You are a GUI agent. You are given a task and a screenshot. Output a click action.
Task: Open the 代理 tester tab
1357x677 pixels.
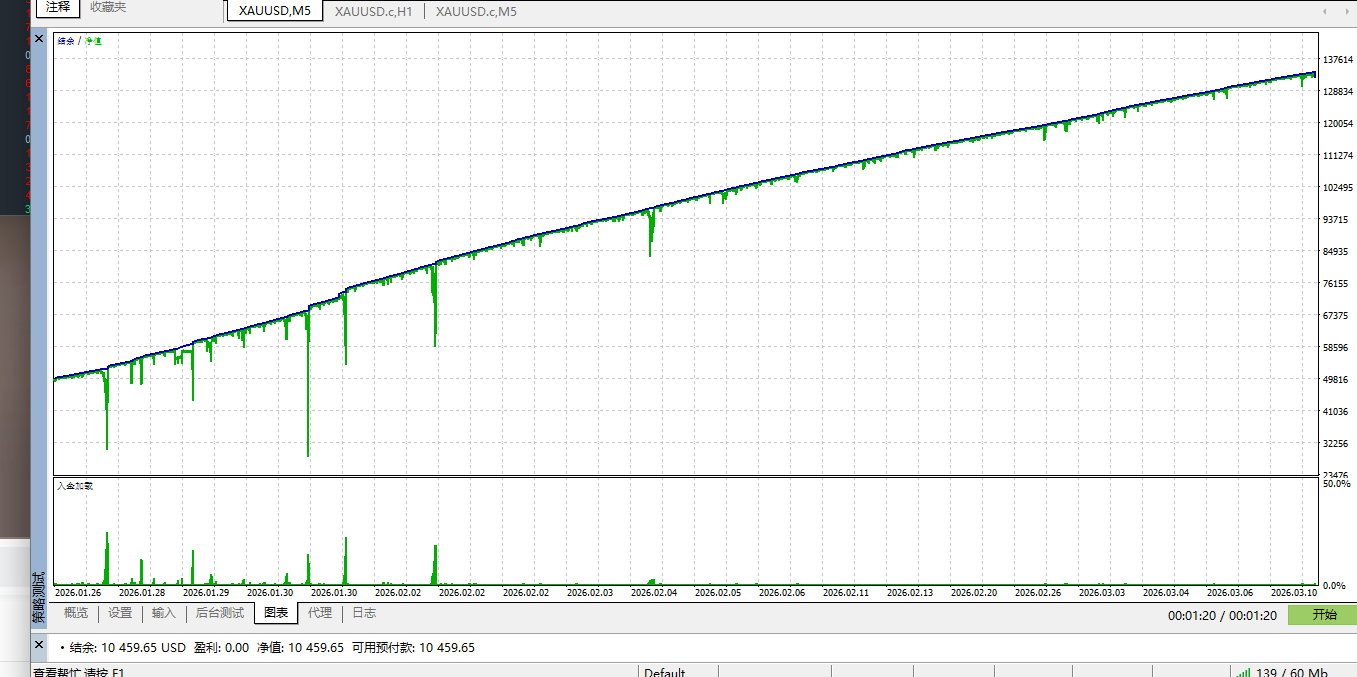coord(320,613)
